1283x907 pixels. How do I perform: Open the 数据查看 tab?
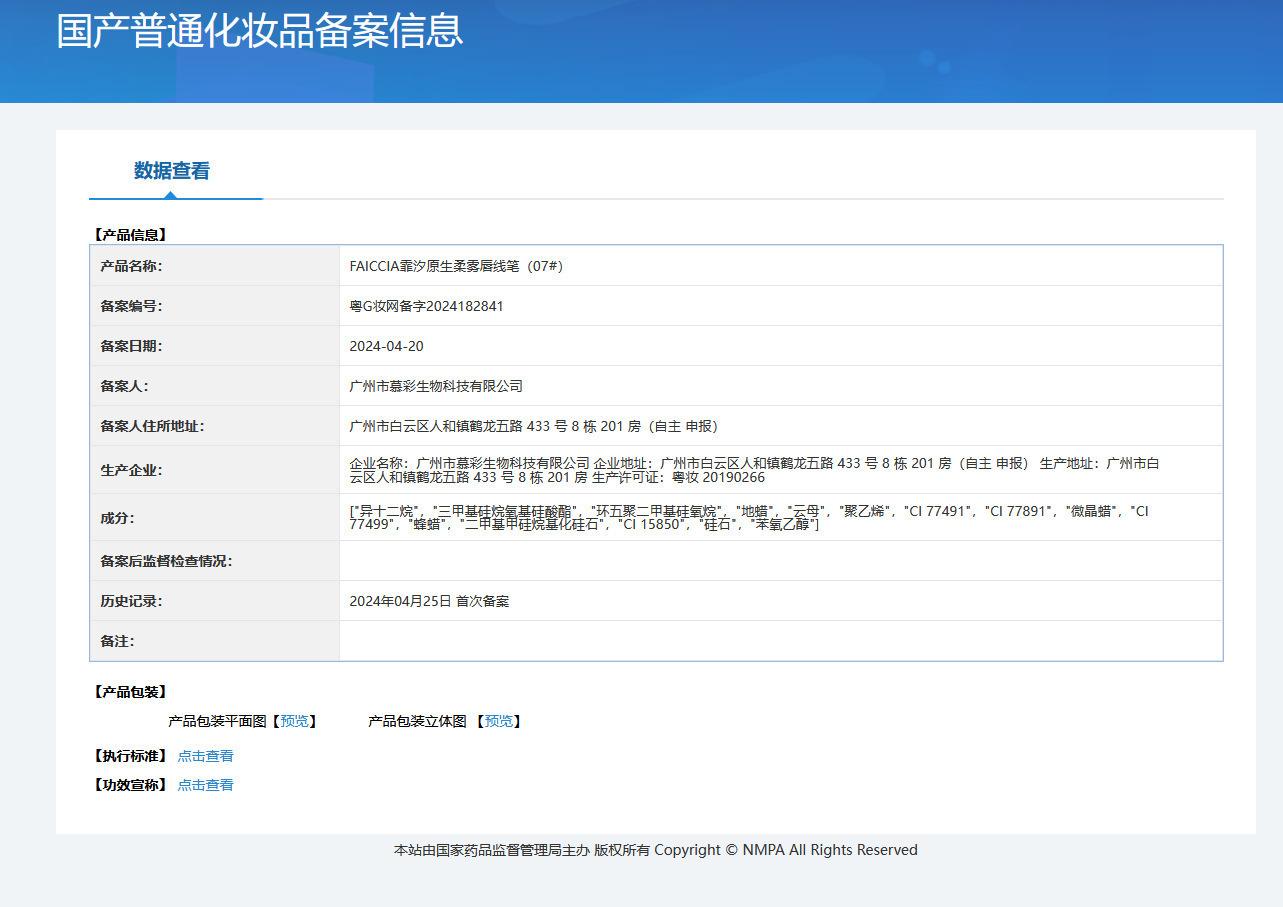tap(172, 171)
